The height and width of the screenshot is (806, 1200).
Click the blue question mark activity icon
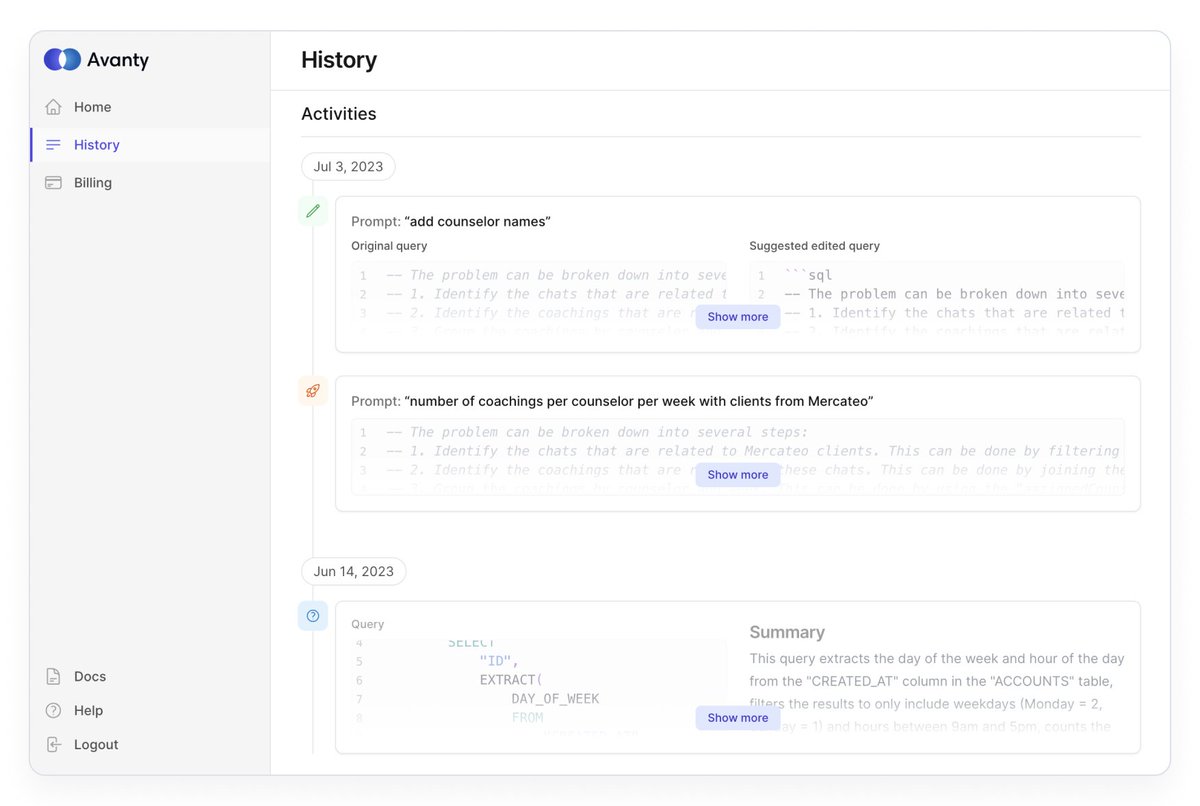313,616
